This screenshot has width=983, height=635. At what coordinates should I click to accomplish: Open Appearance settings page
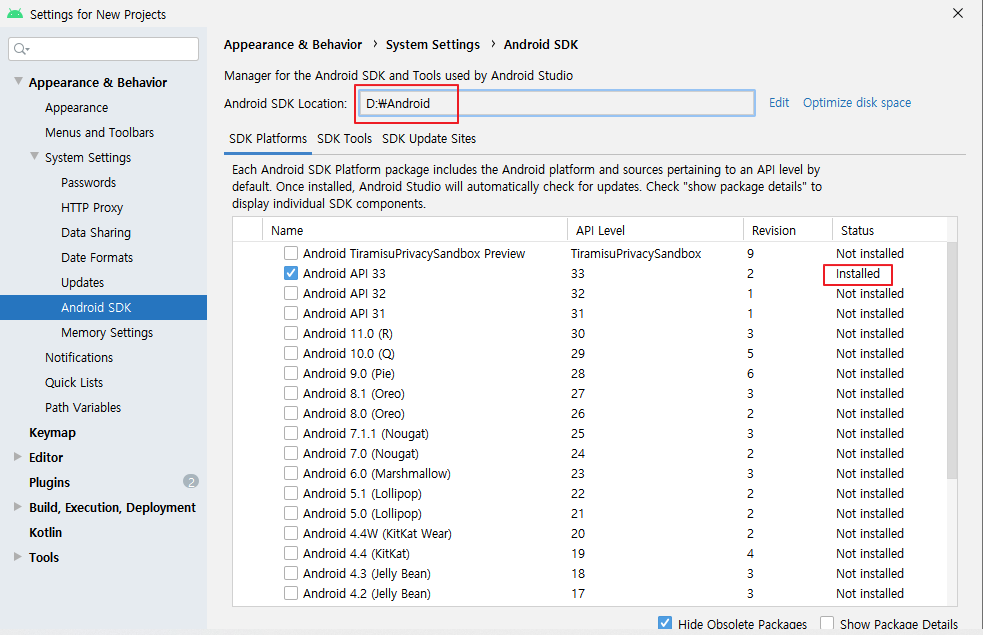coord(76,108)
